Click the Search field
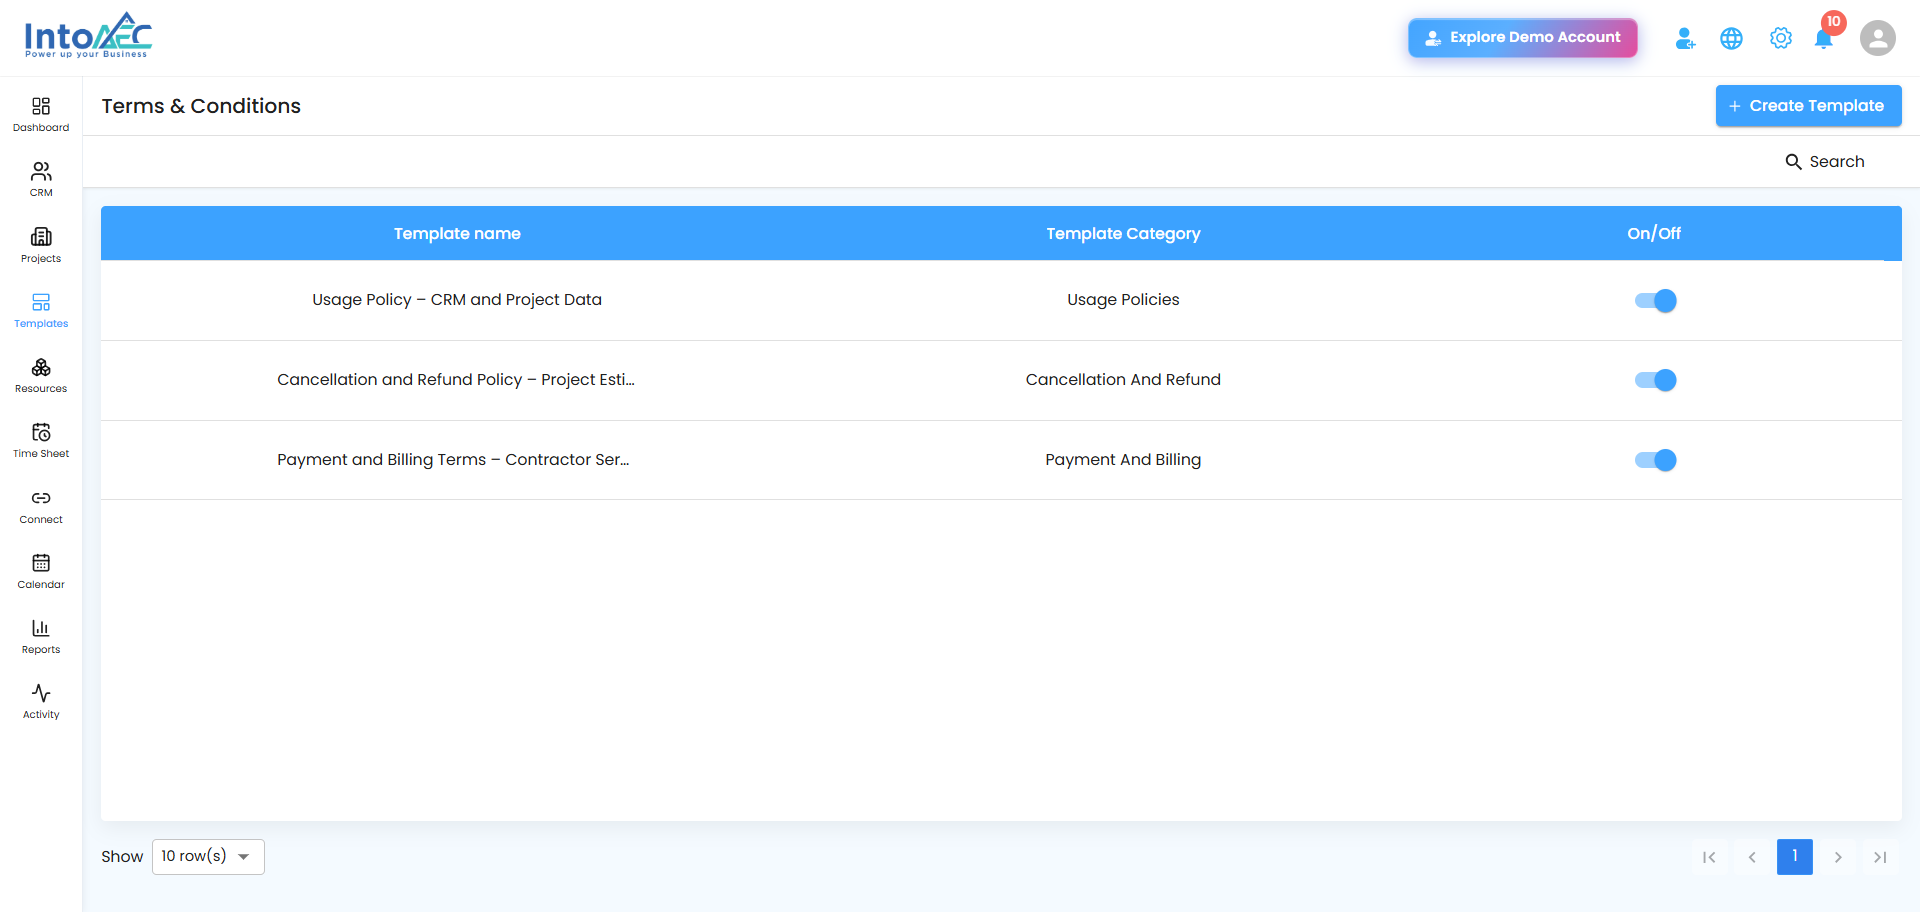 click(1825, 162)
